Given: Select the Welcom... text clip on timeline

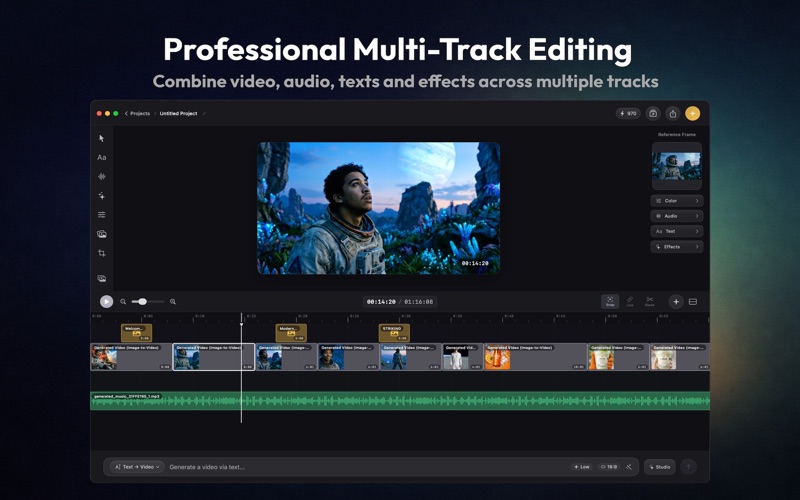Looking at the screenshot, I should pos(136,333).
